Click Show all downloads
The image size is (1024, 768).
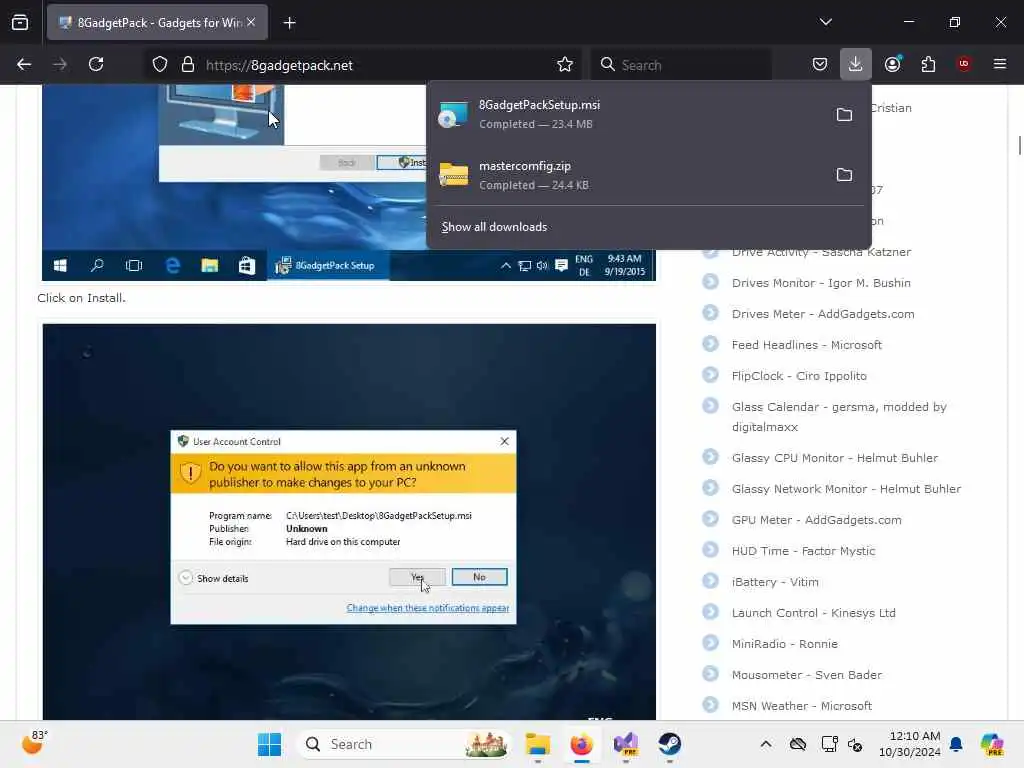click(x=494, y=227)
